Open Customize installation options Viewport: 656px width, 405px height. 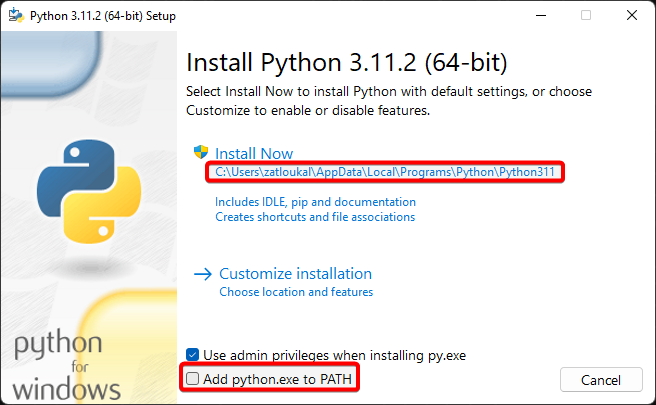(x=295, y=274)
